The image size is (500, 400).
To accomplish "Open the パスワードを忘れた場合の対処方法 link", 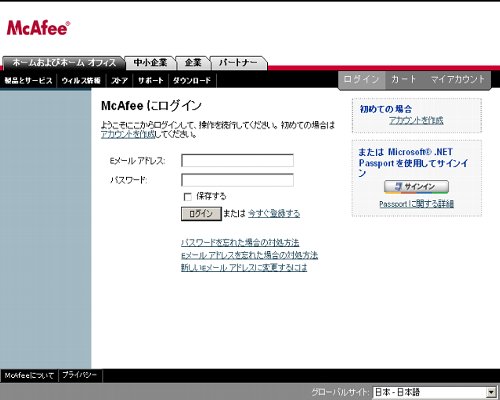I will [240, 242].
